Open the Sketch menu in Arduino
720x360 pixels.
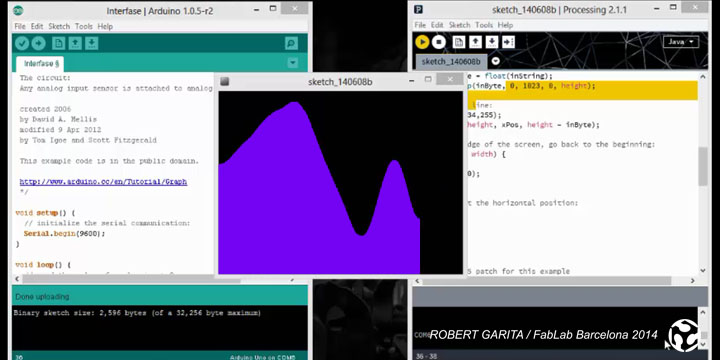[x=59, y=27]
